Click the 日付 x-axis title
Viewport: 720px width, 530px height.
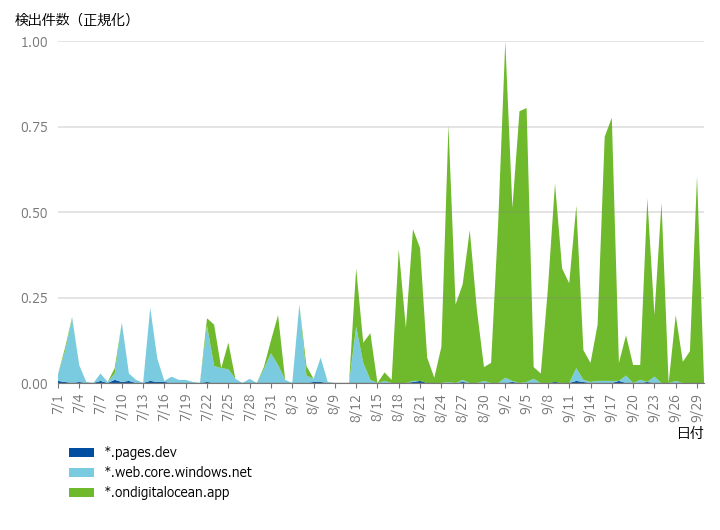[x=690, y=433]
